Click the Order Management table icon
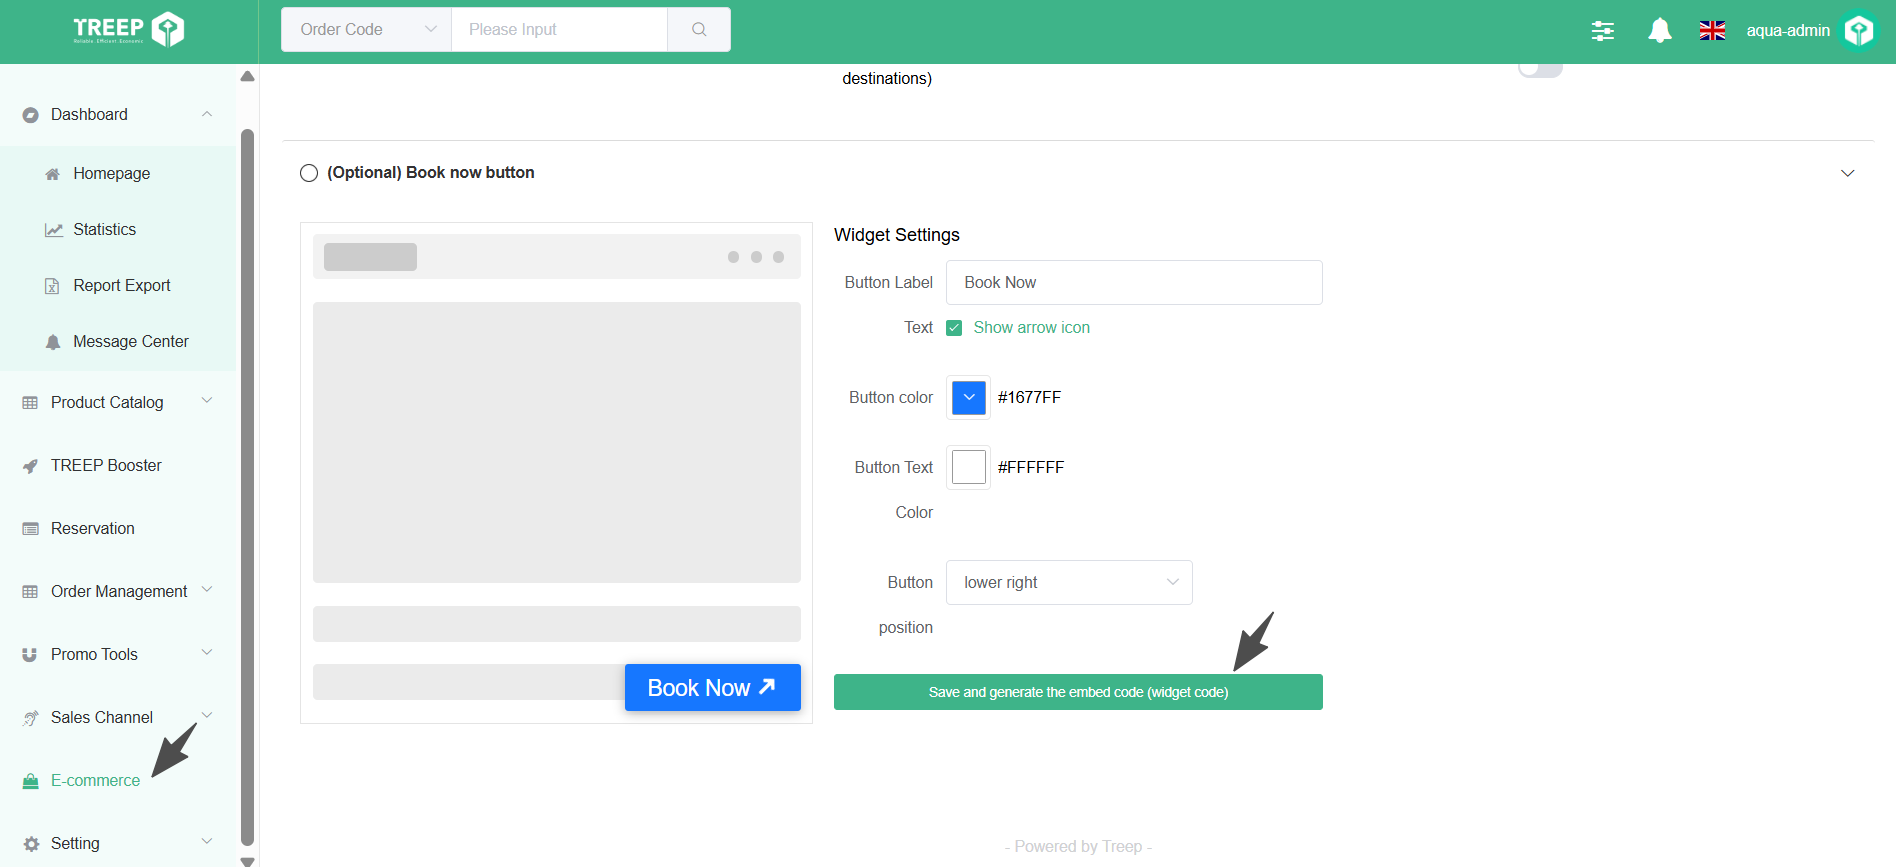This screenshot has width=1896, height=867. click(x=31, y=592)
